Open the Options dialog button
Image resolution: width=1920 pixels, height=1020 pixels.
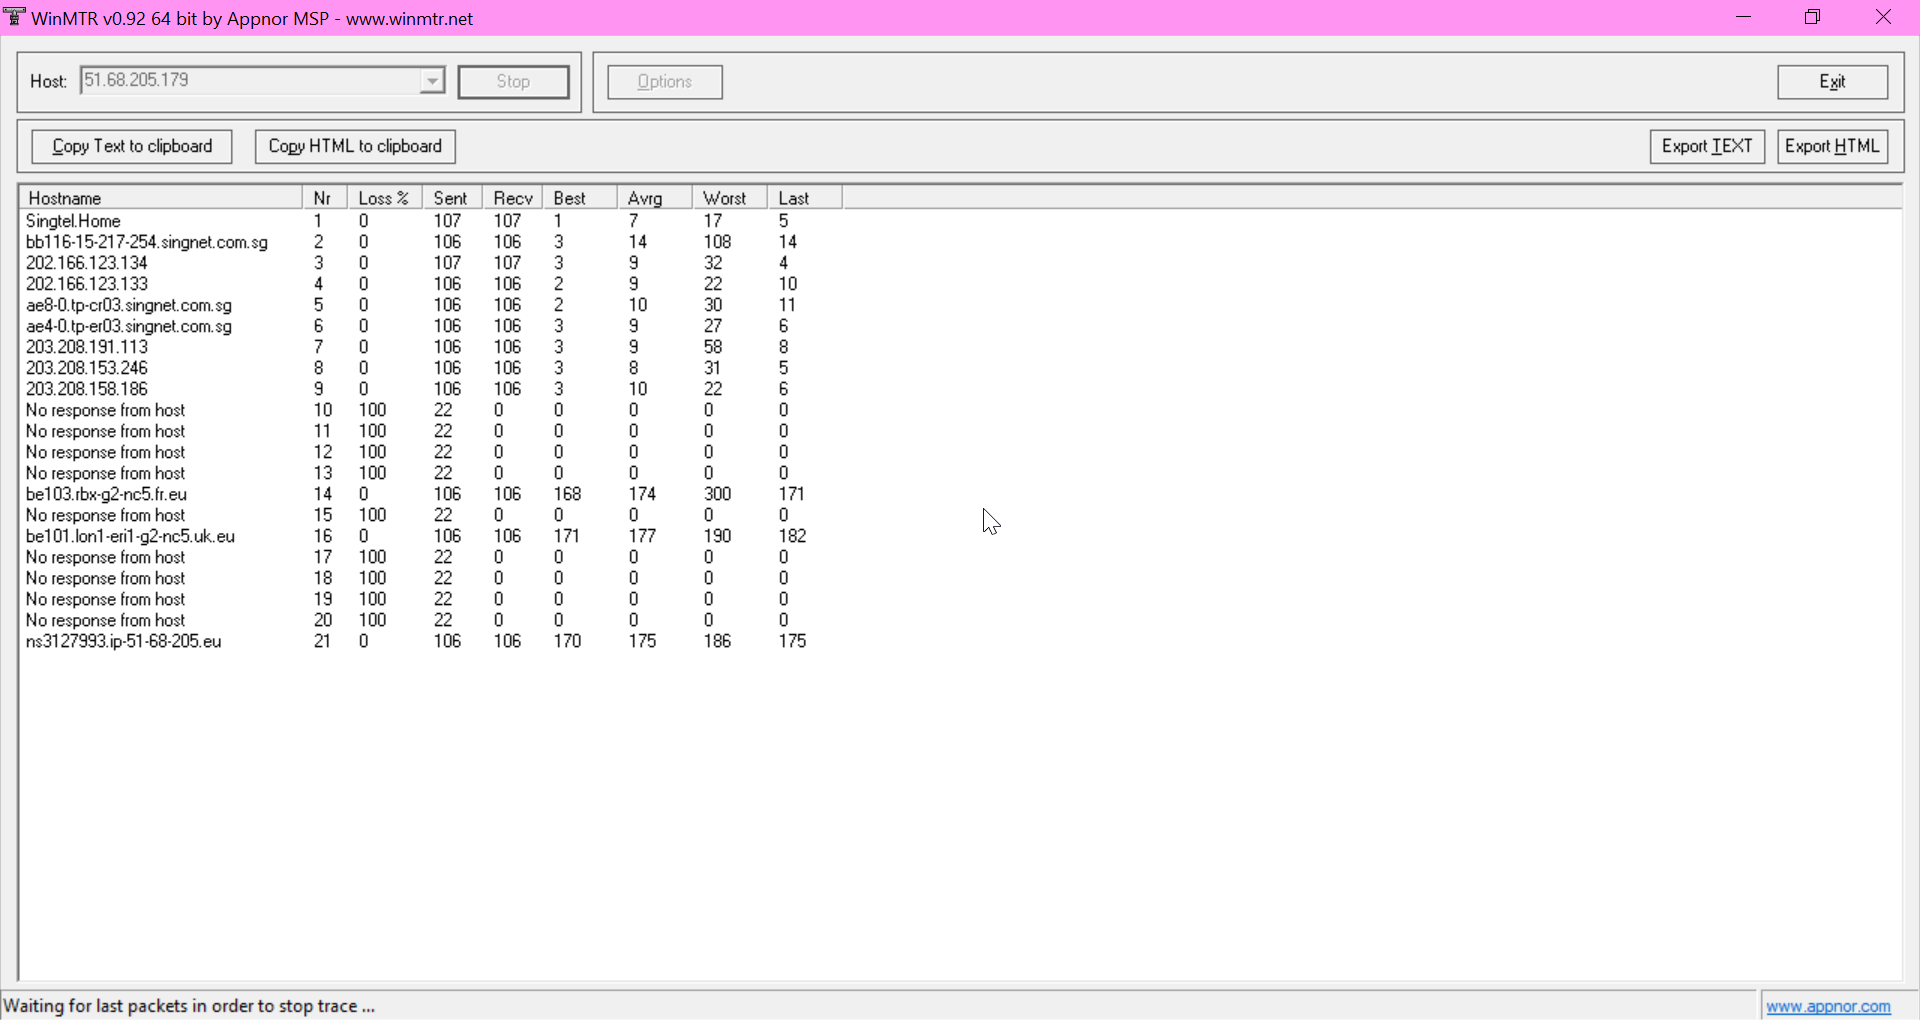[x=665, y=82]
